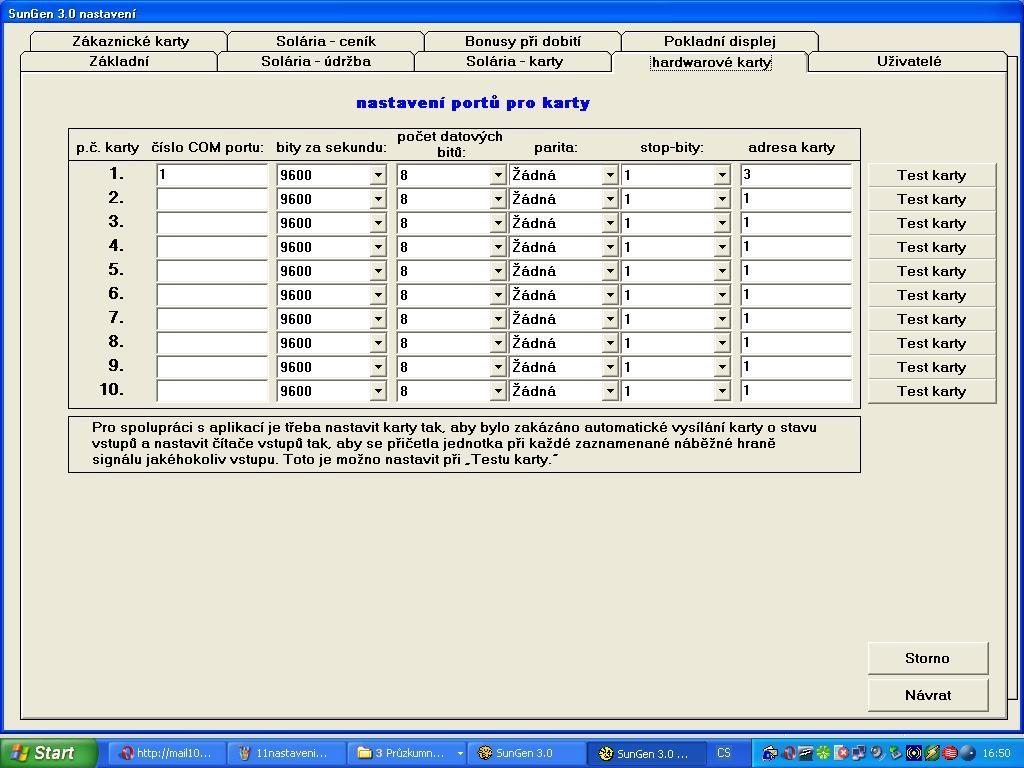Start Test karty for card 8
Viewport: 1024px width, 768px height.
931,343
